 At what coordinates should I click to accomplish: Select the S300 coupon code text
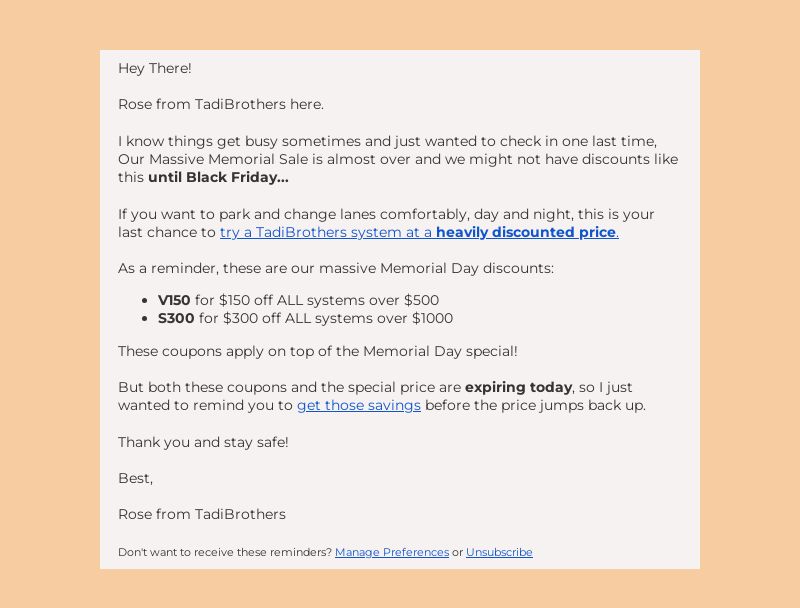click(176, 318)
